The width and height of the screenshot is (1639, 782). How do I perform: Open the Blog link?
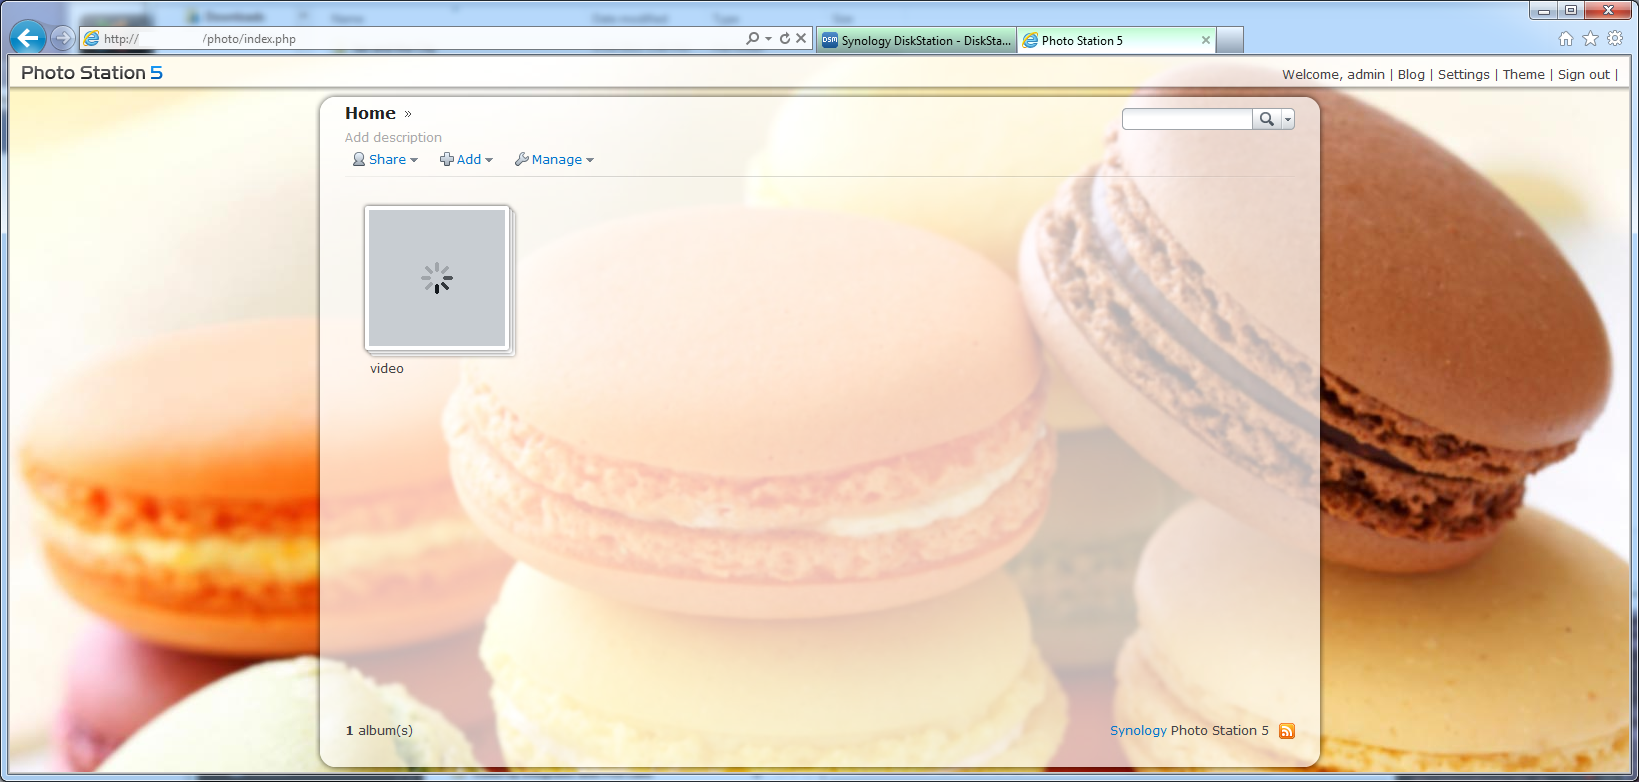[1411, 75]
